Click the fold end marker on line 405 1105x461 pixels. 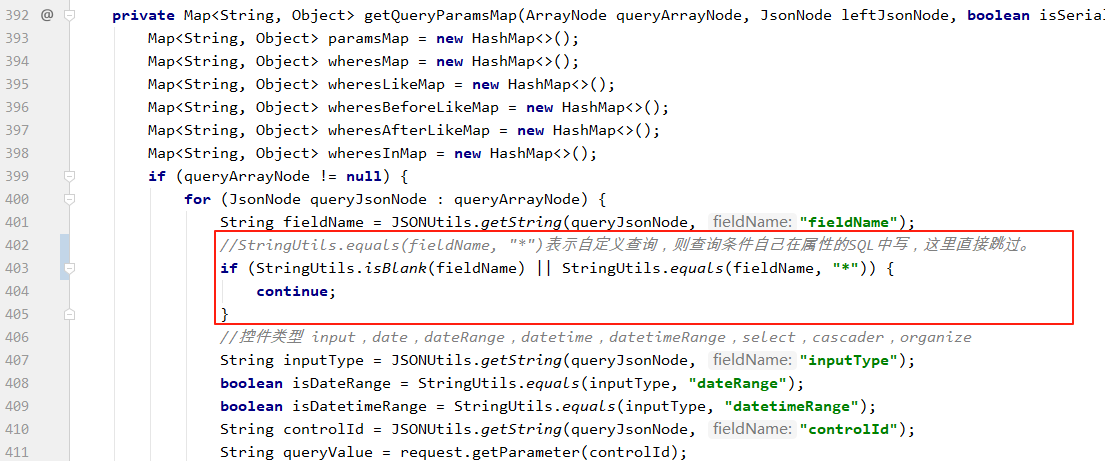pyautogui.click(x=68, y=315)
